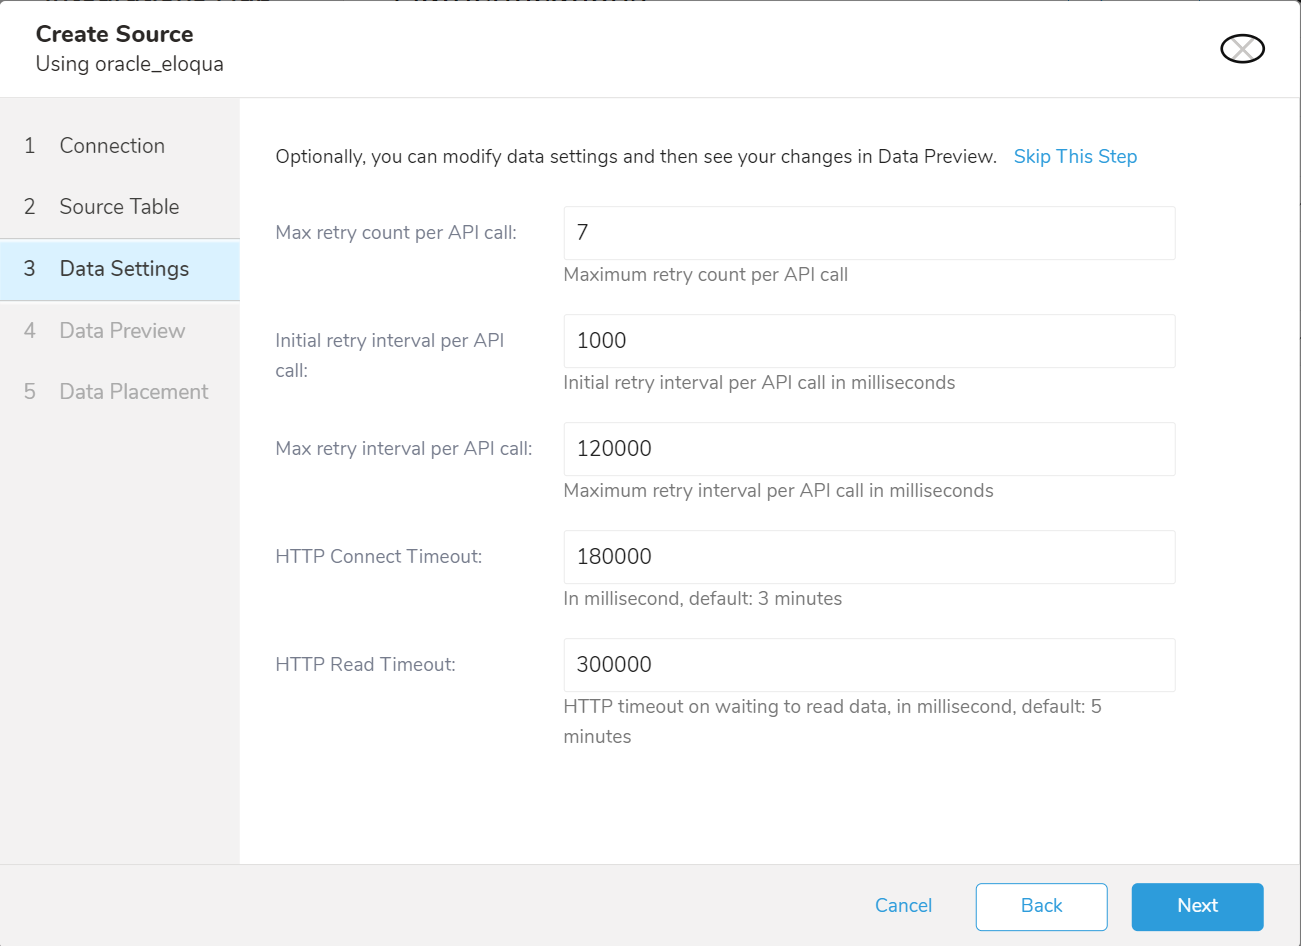Click the Initial retry interval field containing 1000
The width and height of the screenshot is (1301, 946).
[x=868, y=341]
